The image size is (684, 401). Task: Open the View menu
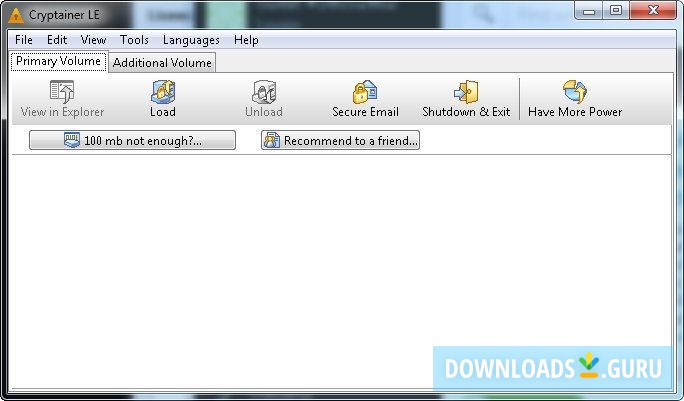point(93,40)
